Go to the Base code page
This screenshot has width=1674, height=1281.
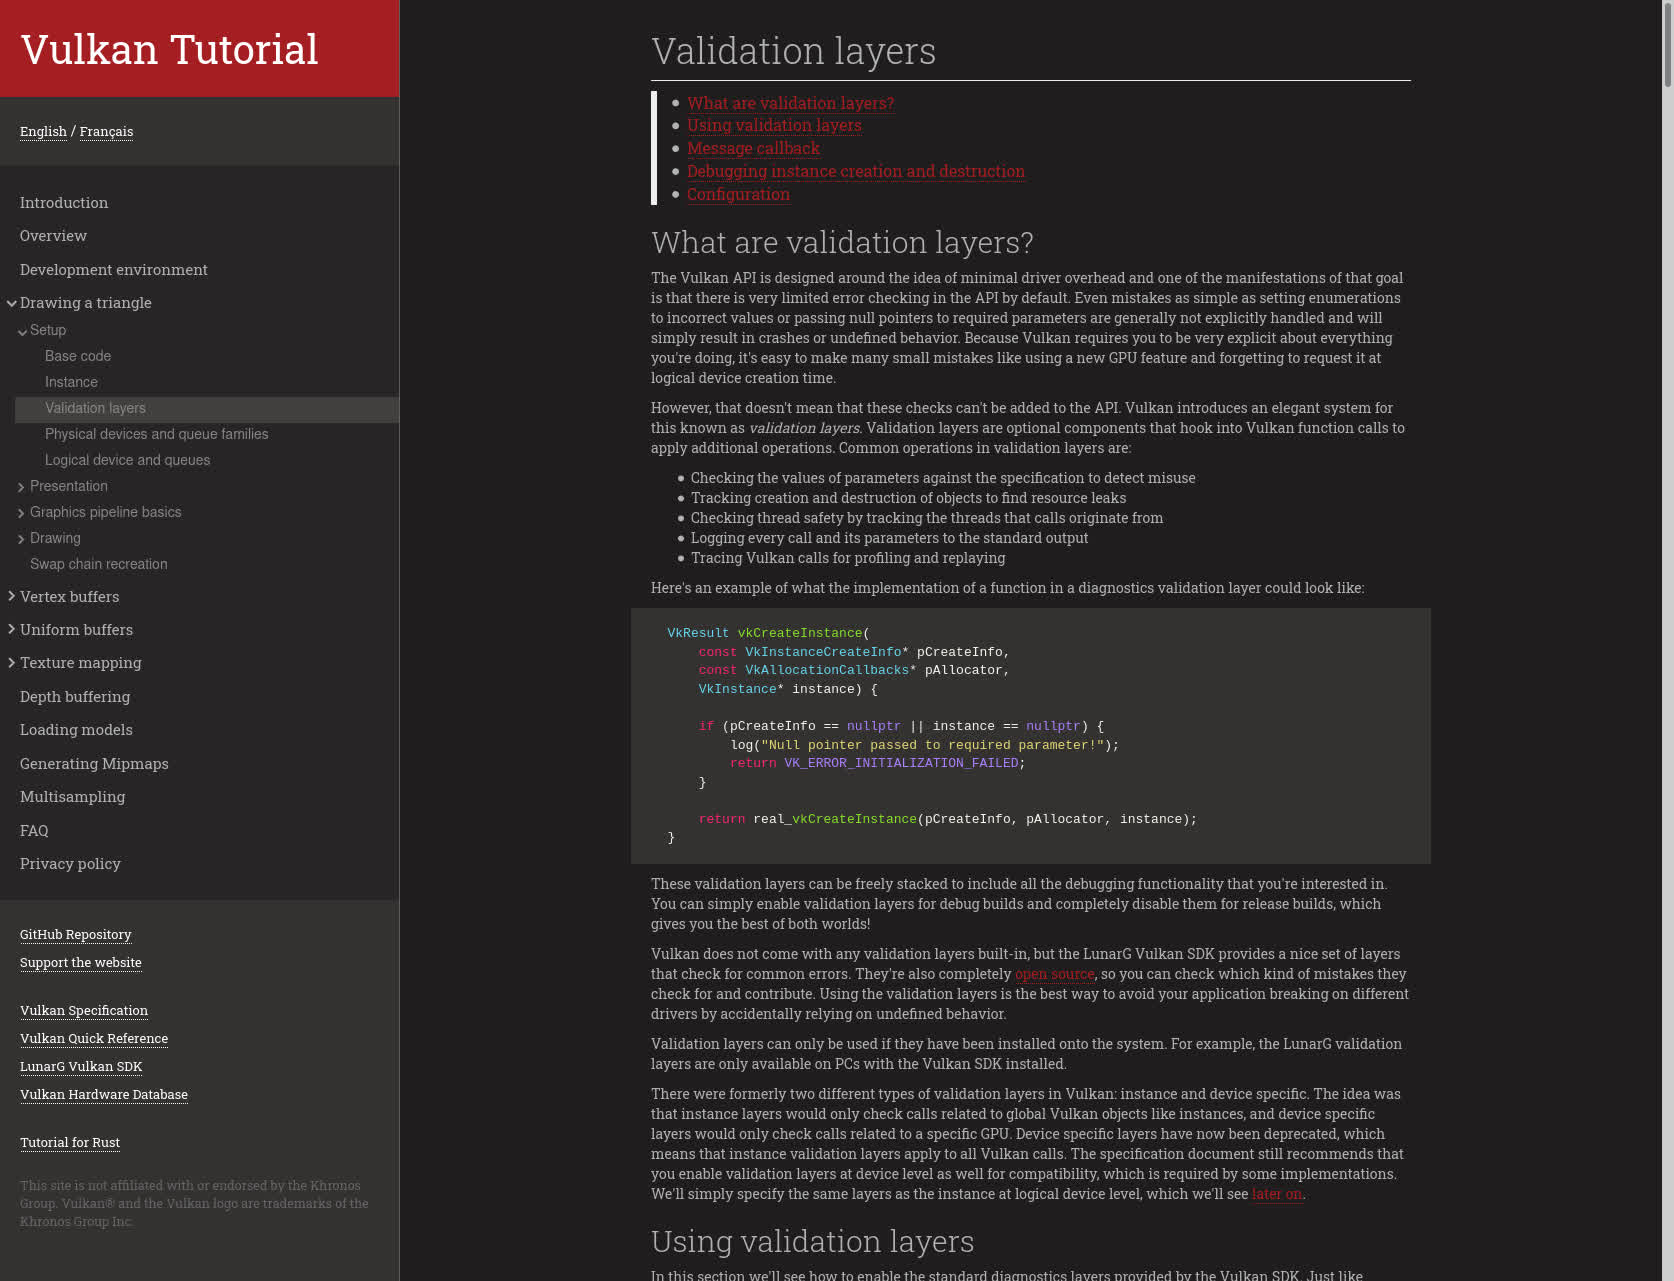pyautogui.click(x=78, y=356)
